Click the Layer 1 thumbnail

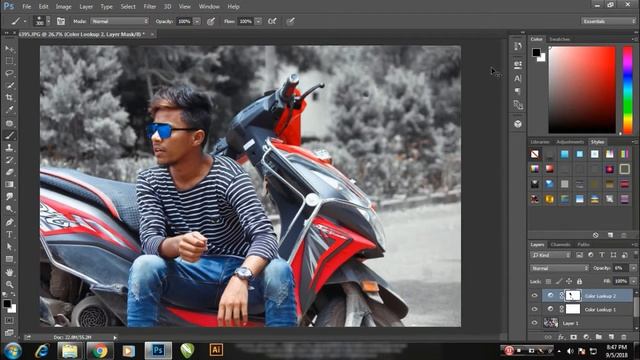point(551,323)
